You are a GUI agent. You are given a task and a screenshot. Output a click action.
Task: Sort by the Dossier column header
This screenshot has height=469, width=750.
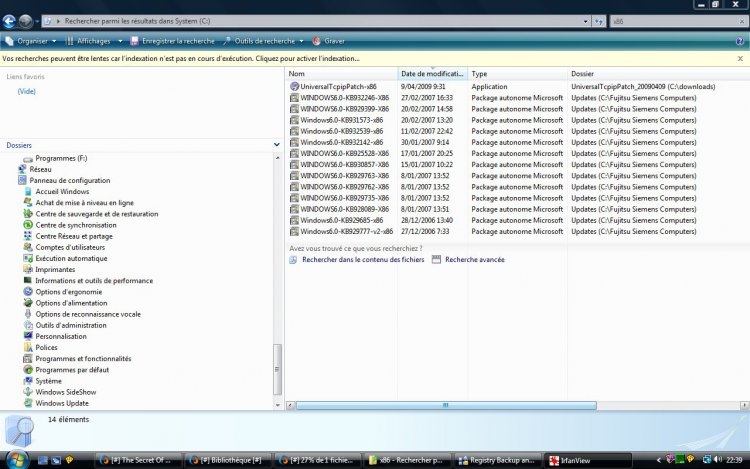[658, 74]
